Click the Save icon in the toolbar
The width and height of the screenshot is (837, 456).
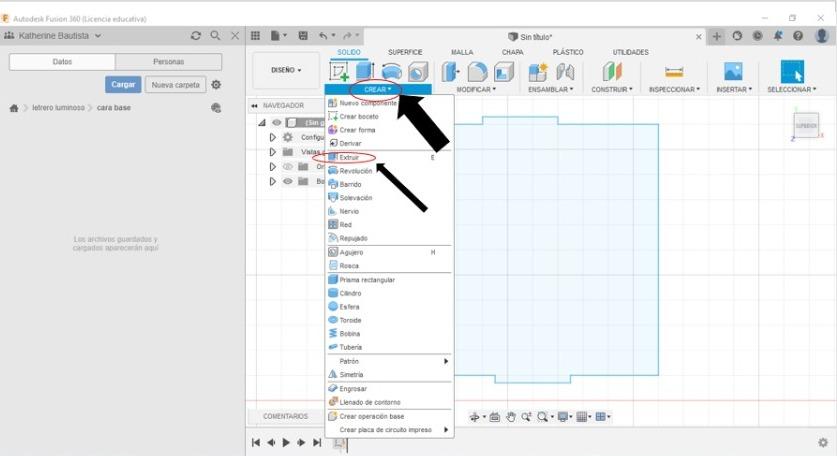[303, 36]
